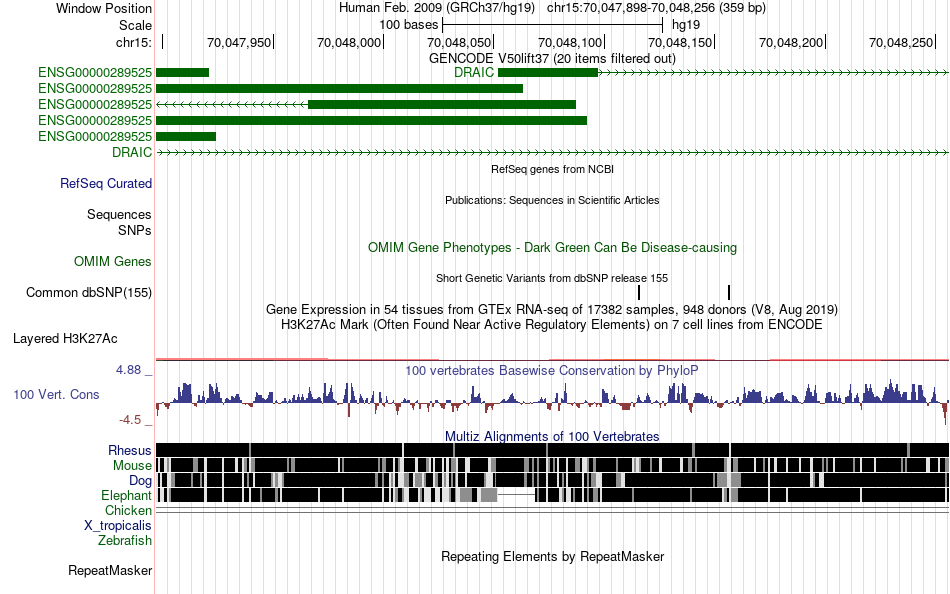Image resolution: width=950 pixels, height=594 pixels.
Task: Click the "4.88" PhyloP upper scale value
Action: (x=128, y=370)
